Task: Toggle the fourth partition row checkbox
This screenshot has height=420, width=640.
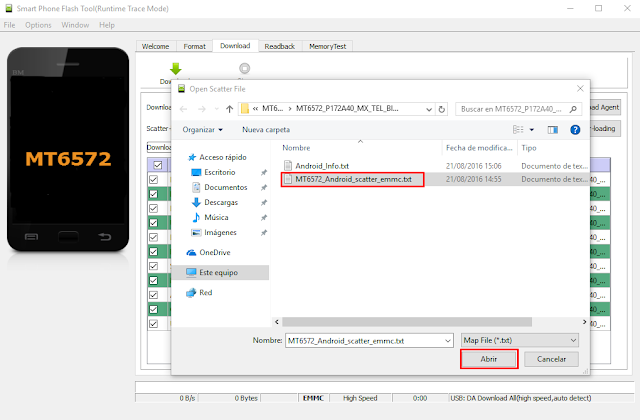Action: pyautogui.click(x=153, y=223)
